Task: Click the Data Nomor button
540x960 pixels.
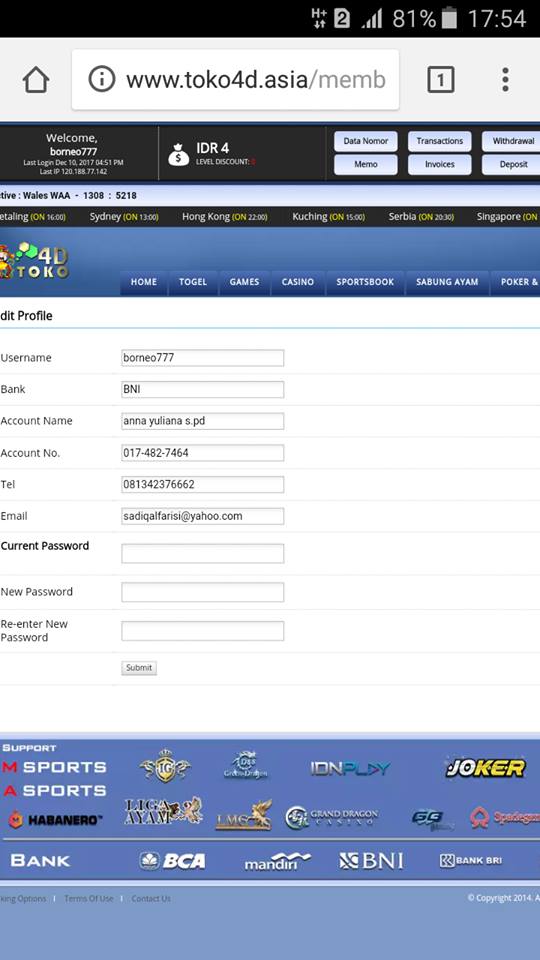Action: pyautogui.click(x=366, y=141)
